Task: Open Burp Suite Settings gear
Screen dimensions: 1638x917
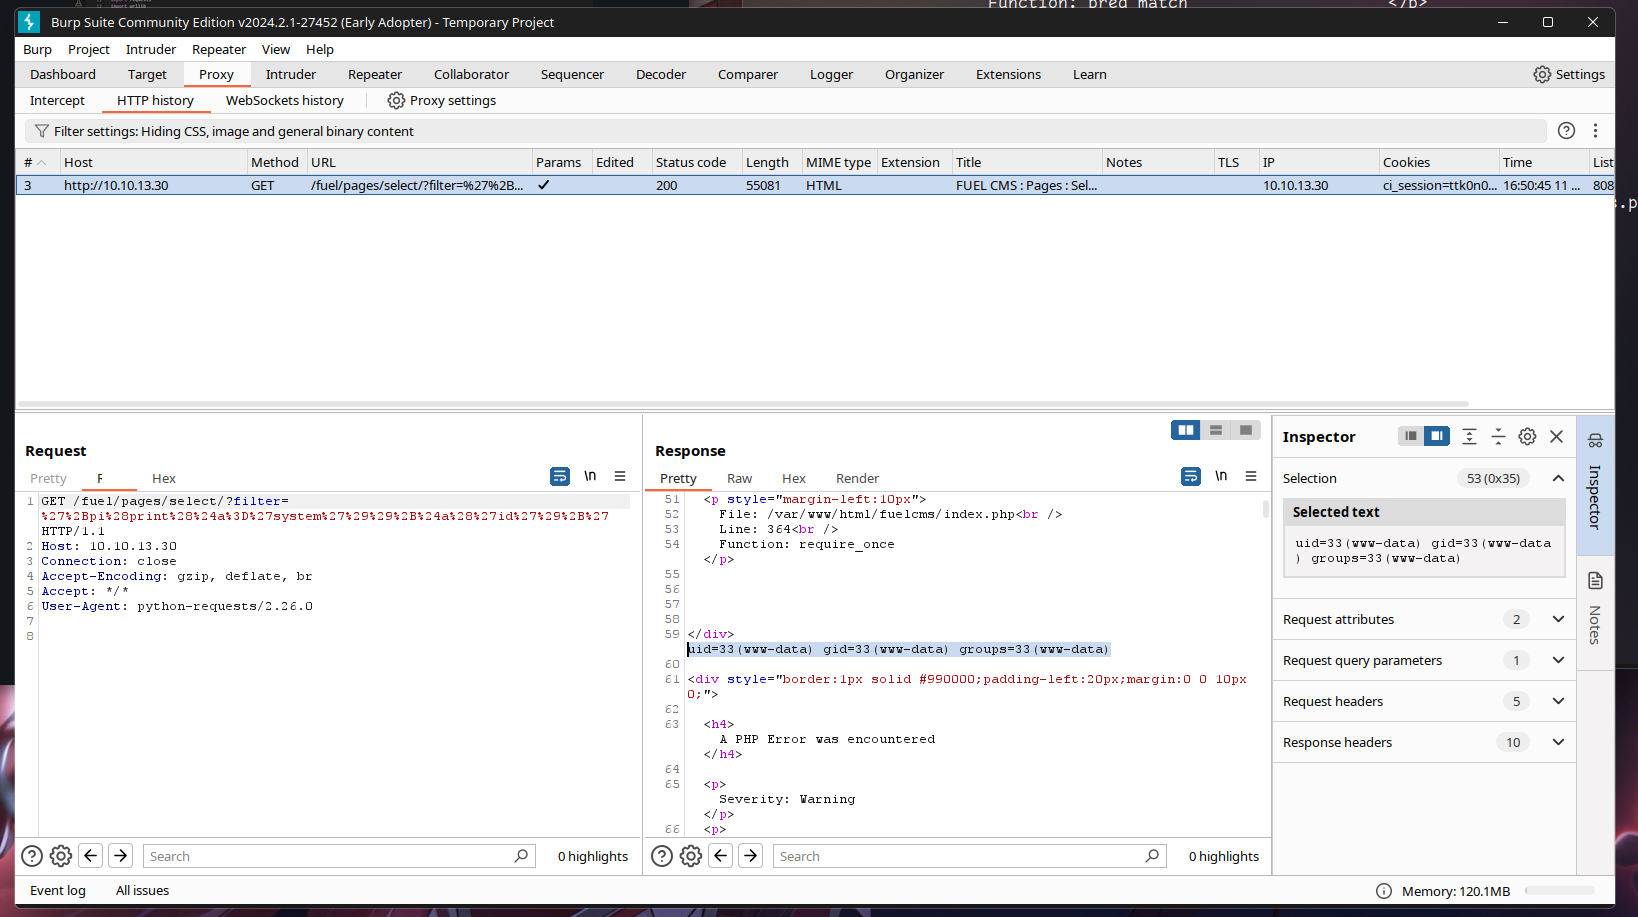Action: click(x=1542, y=74)
